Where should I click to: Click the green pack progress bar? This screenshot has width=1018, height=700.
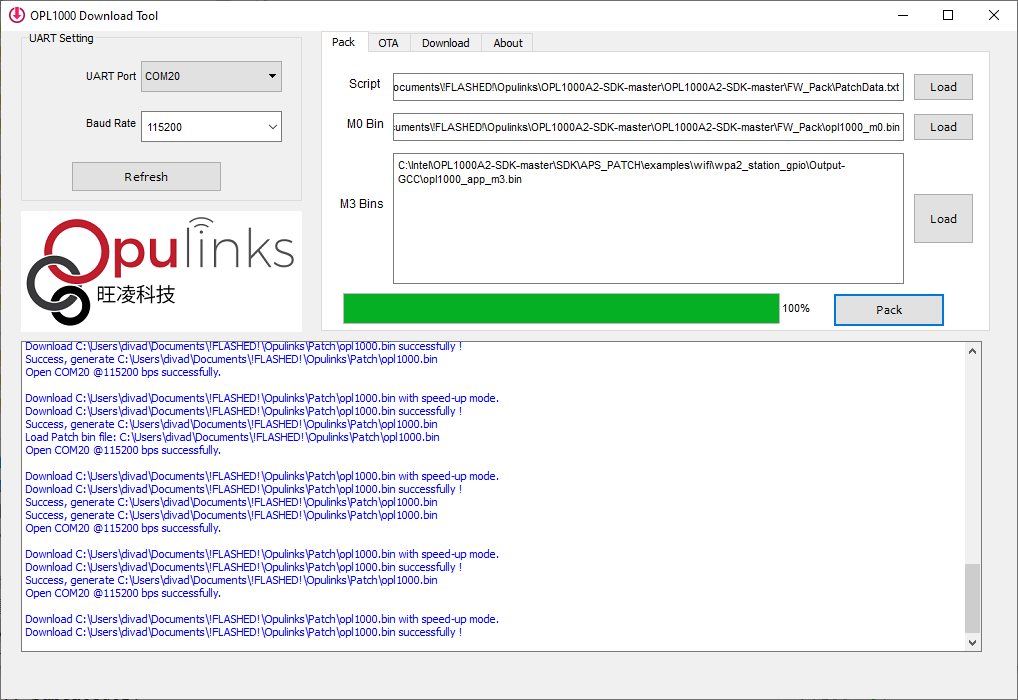point(561,308)
